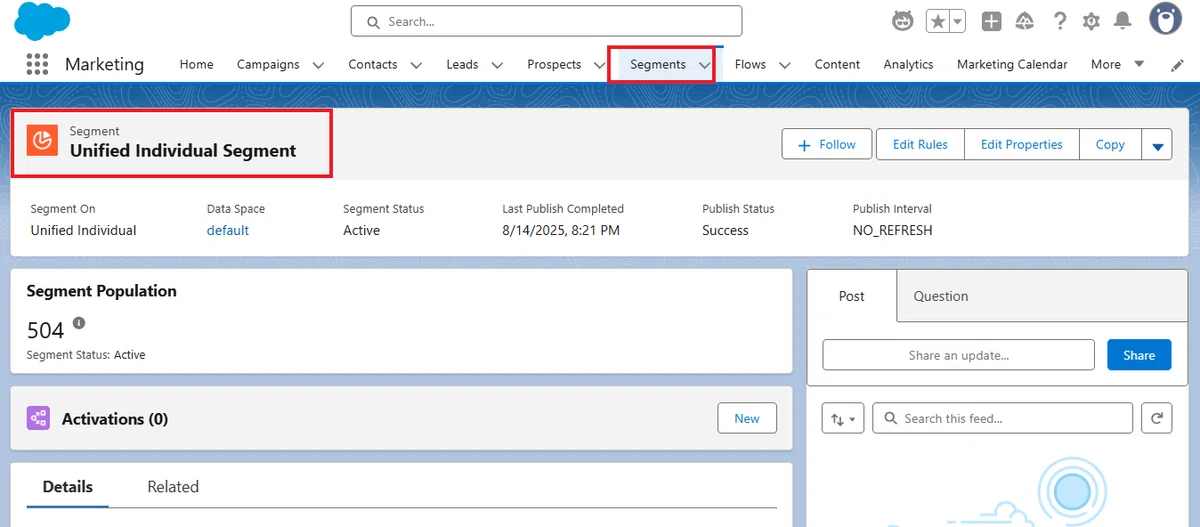Open the Flows tab
The height and width of the screenshot is (527, 1200).
coord(750,64)
